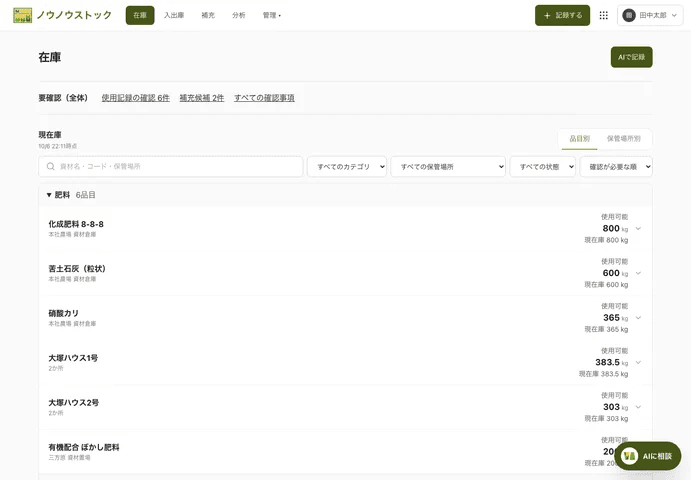
Task: Click the 三方原 資材置場 location text
Action: click(69, 458)
